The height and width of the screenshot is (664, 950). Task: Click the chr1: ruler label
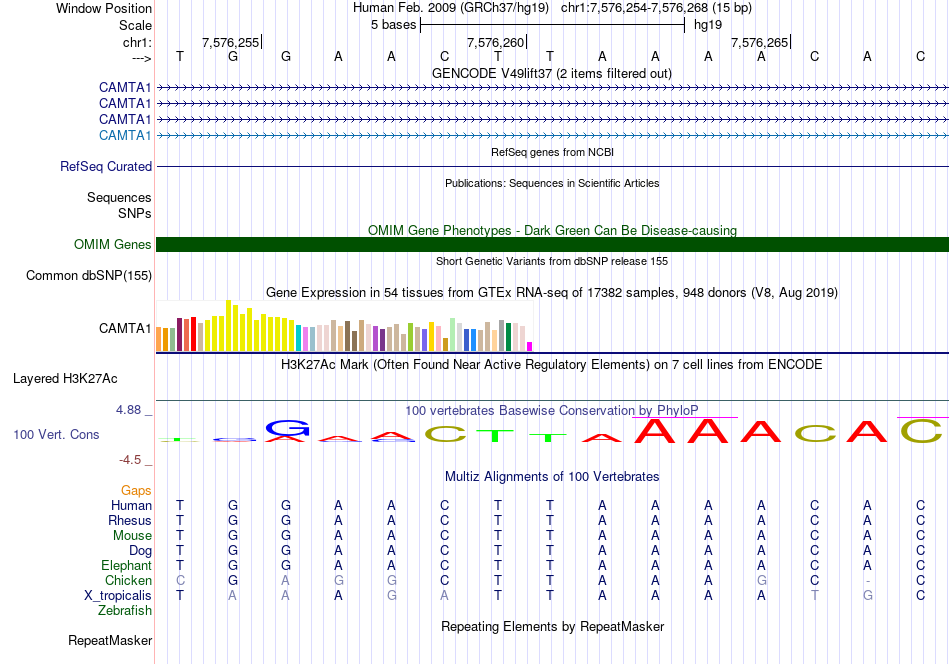pos(137,42)
